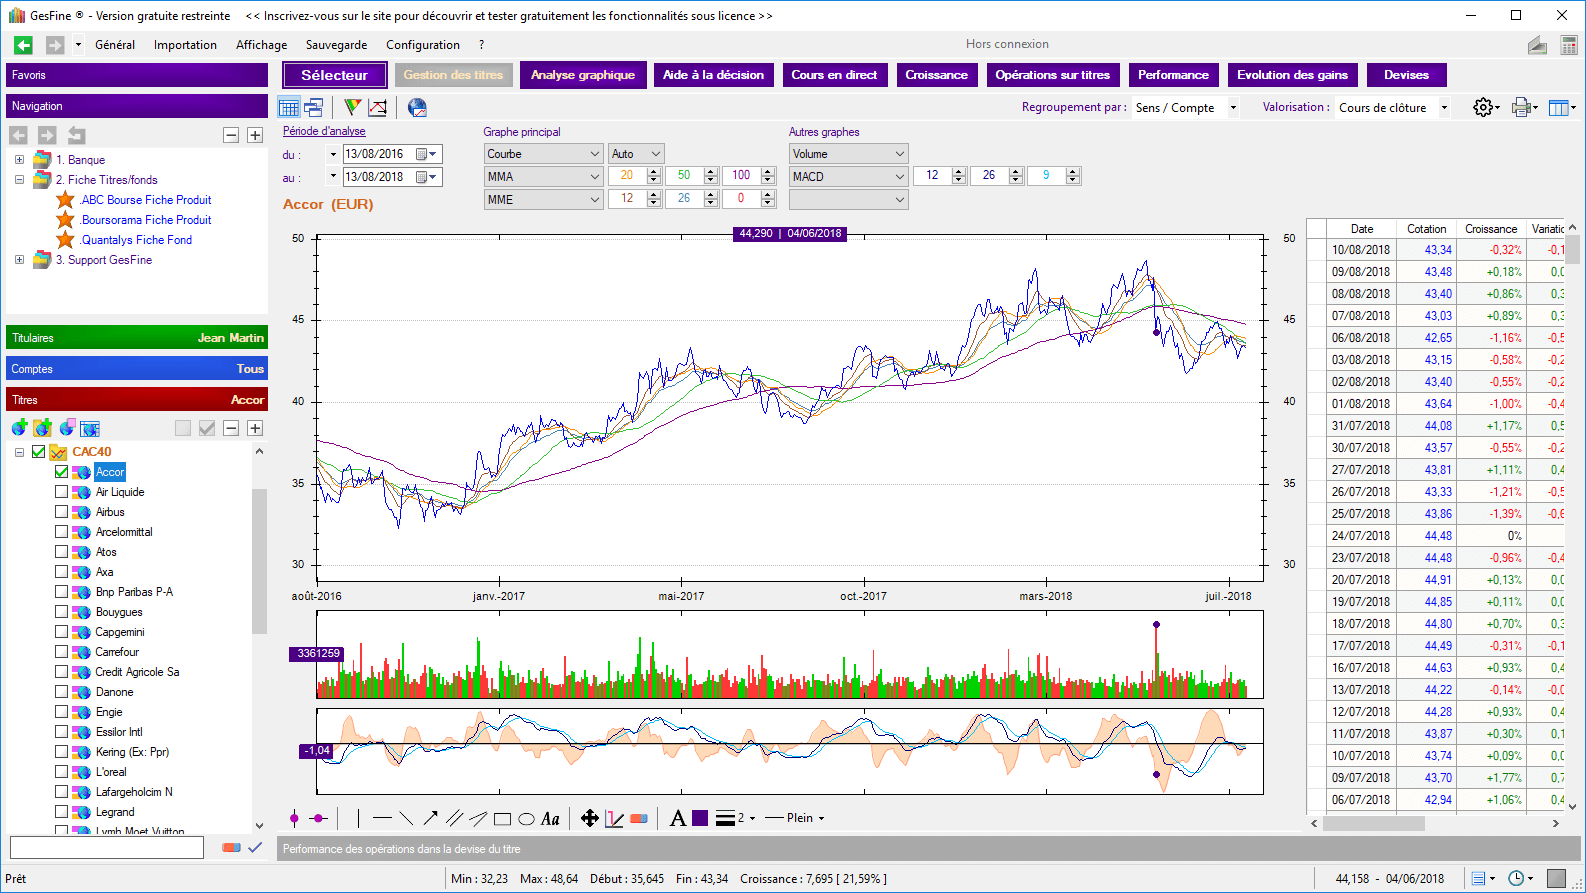Click the green back arrow in the toolbar
The width and height of the screenshot is (1586, 893).
[23, 45]
